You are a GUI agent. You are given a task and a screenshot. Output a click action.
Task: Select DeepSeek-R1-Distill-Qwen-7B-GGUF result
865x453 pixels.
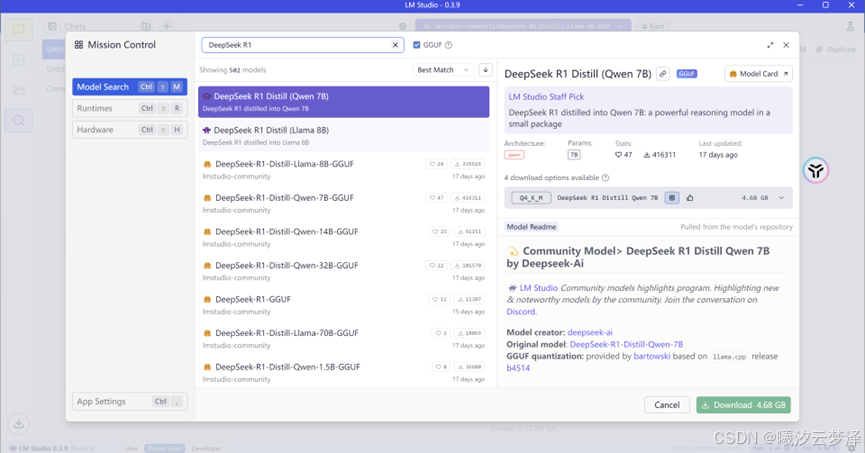344,203
